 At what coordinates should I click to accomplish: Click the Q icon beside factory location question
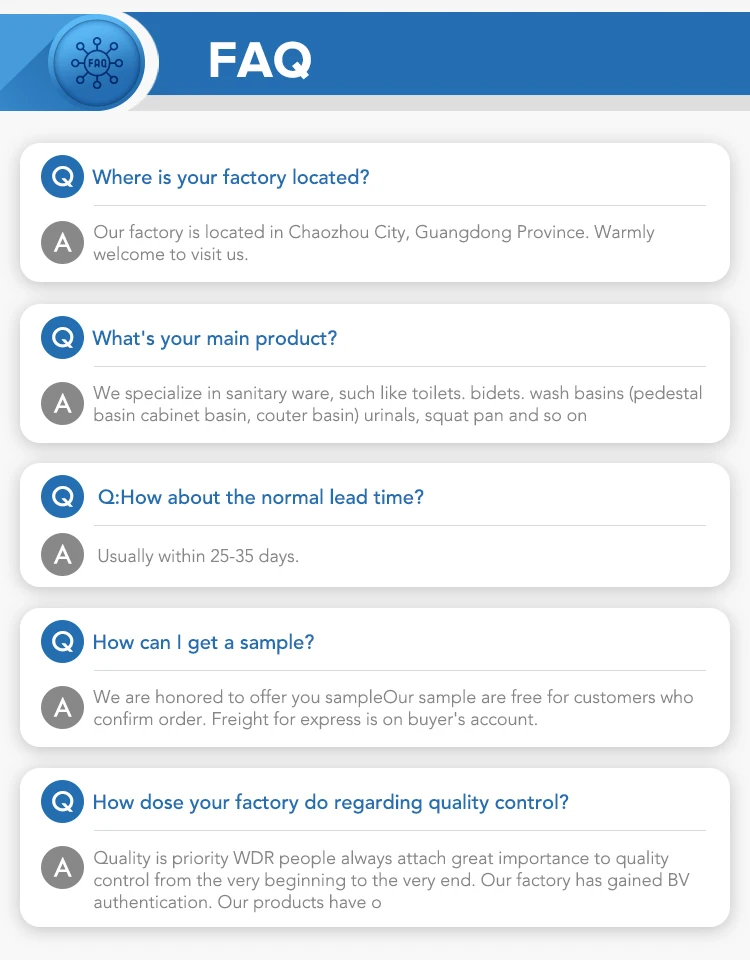62,176
